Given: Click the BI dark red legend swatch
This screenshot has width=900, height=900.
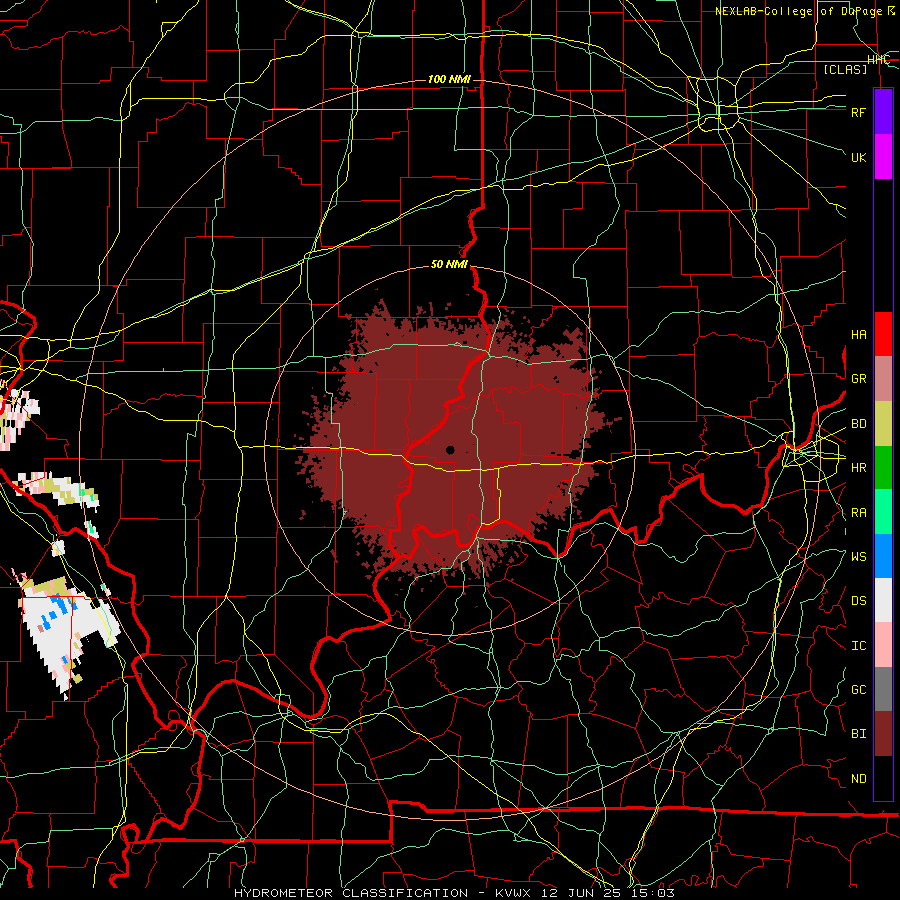Looking at the screenshot, I should tap(883, 734).
